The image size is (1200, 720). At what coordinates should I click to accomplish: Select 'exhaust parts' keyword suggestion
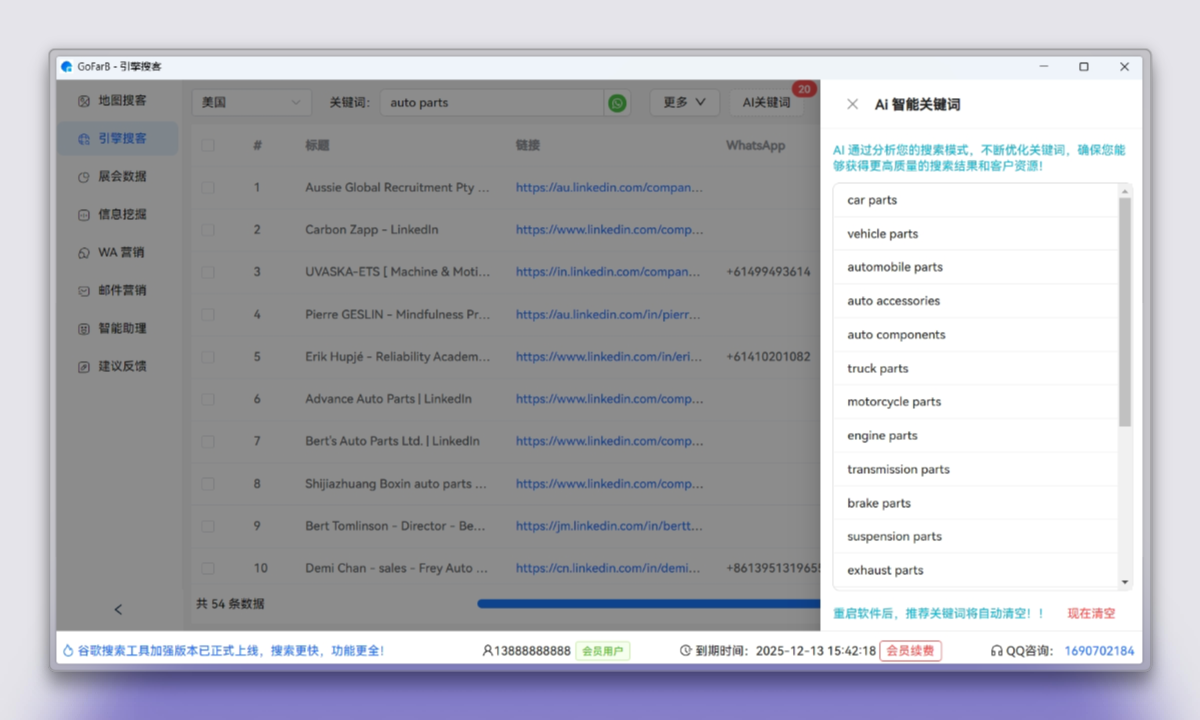pos(975,570)
